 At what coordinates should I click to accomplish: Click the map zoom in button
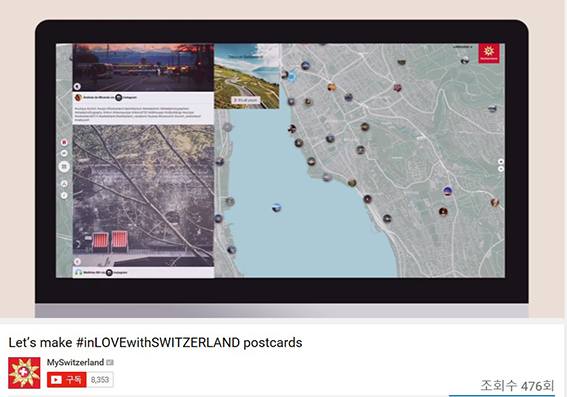pos(501,162)
